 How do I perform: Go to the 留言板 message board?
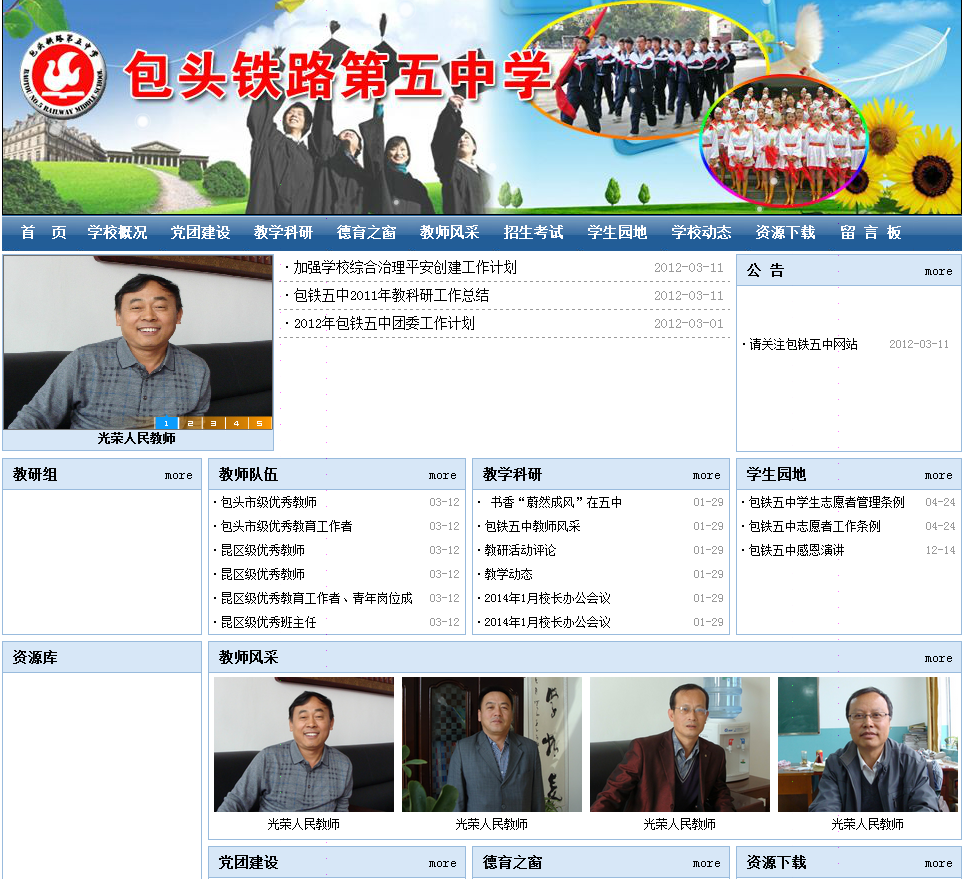[870, 233]
